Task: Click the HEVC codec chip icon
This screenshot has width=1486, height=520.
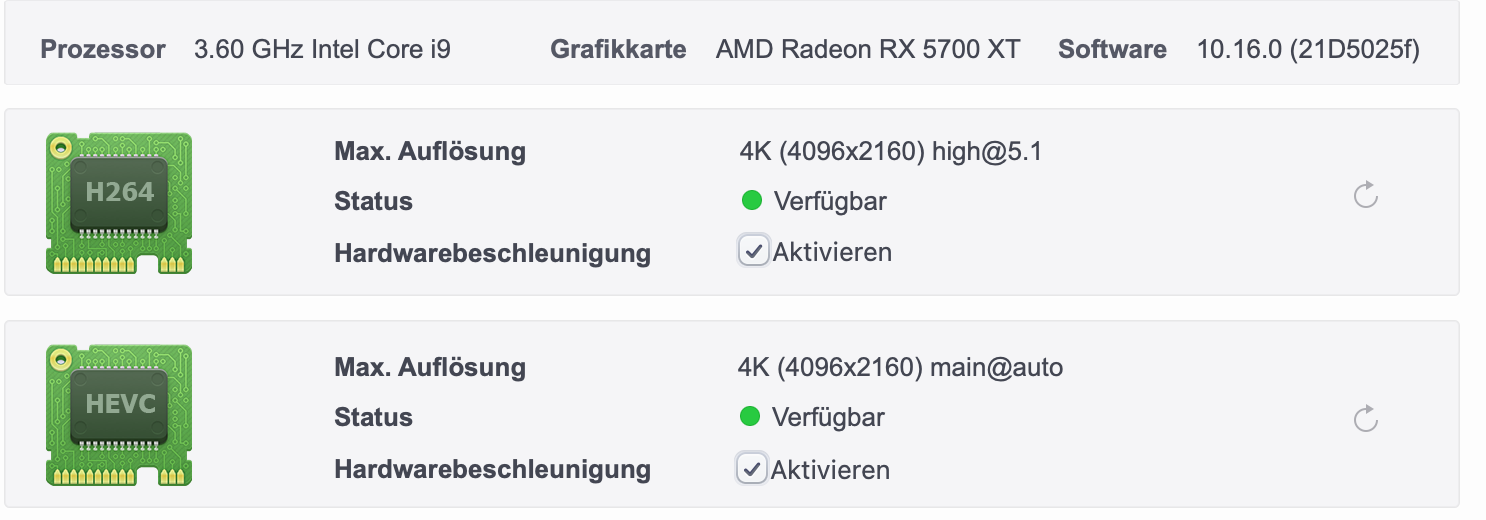Action: point(119,415)
